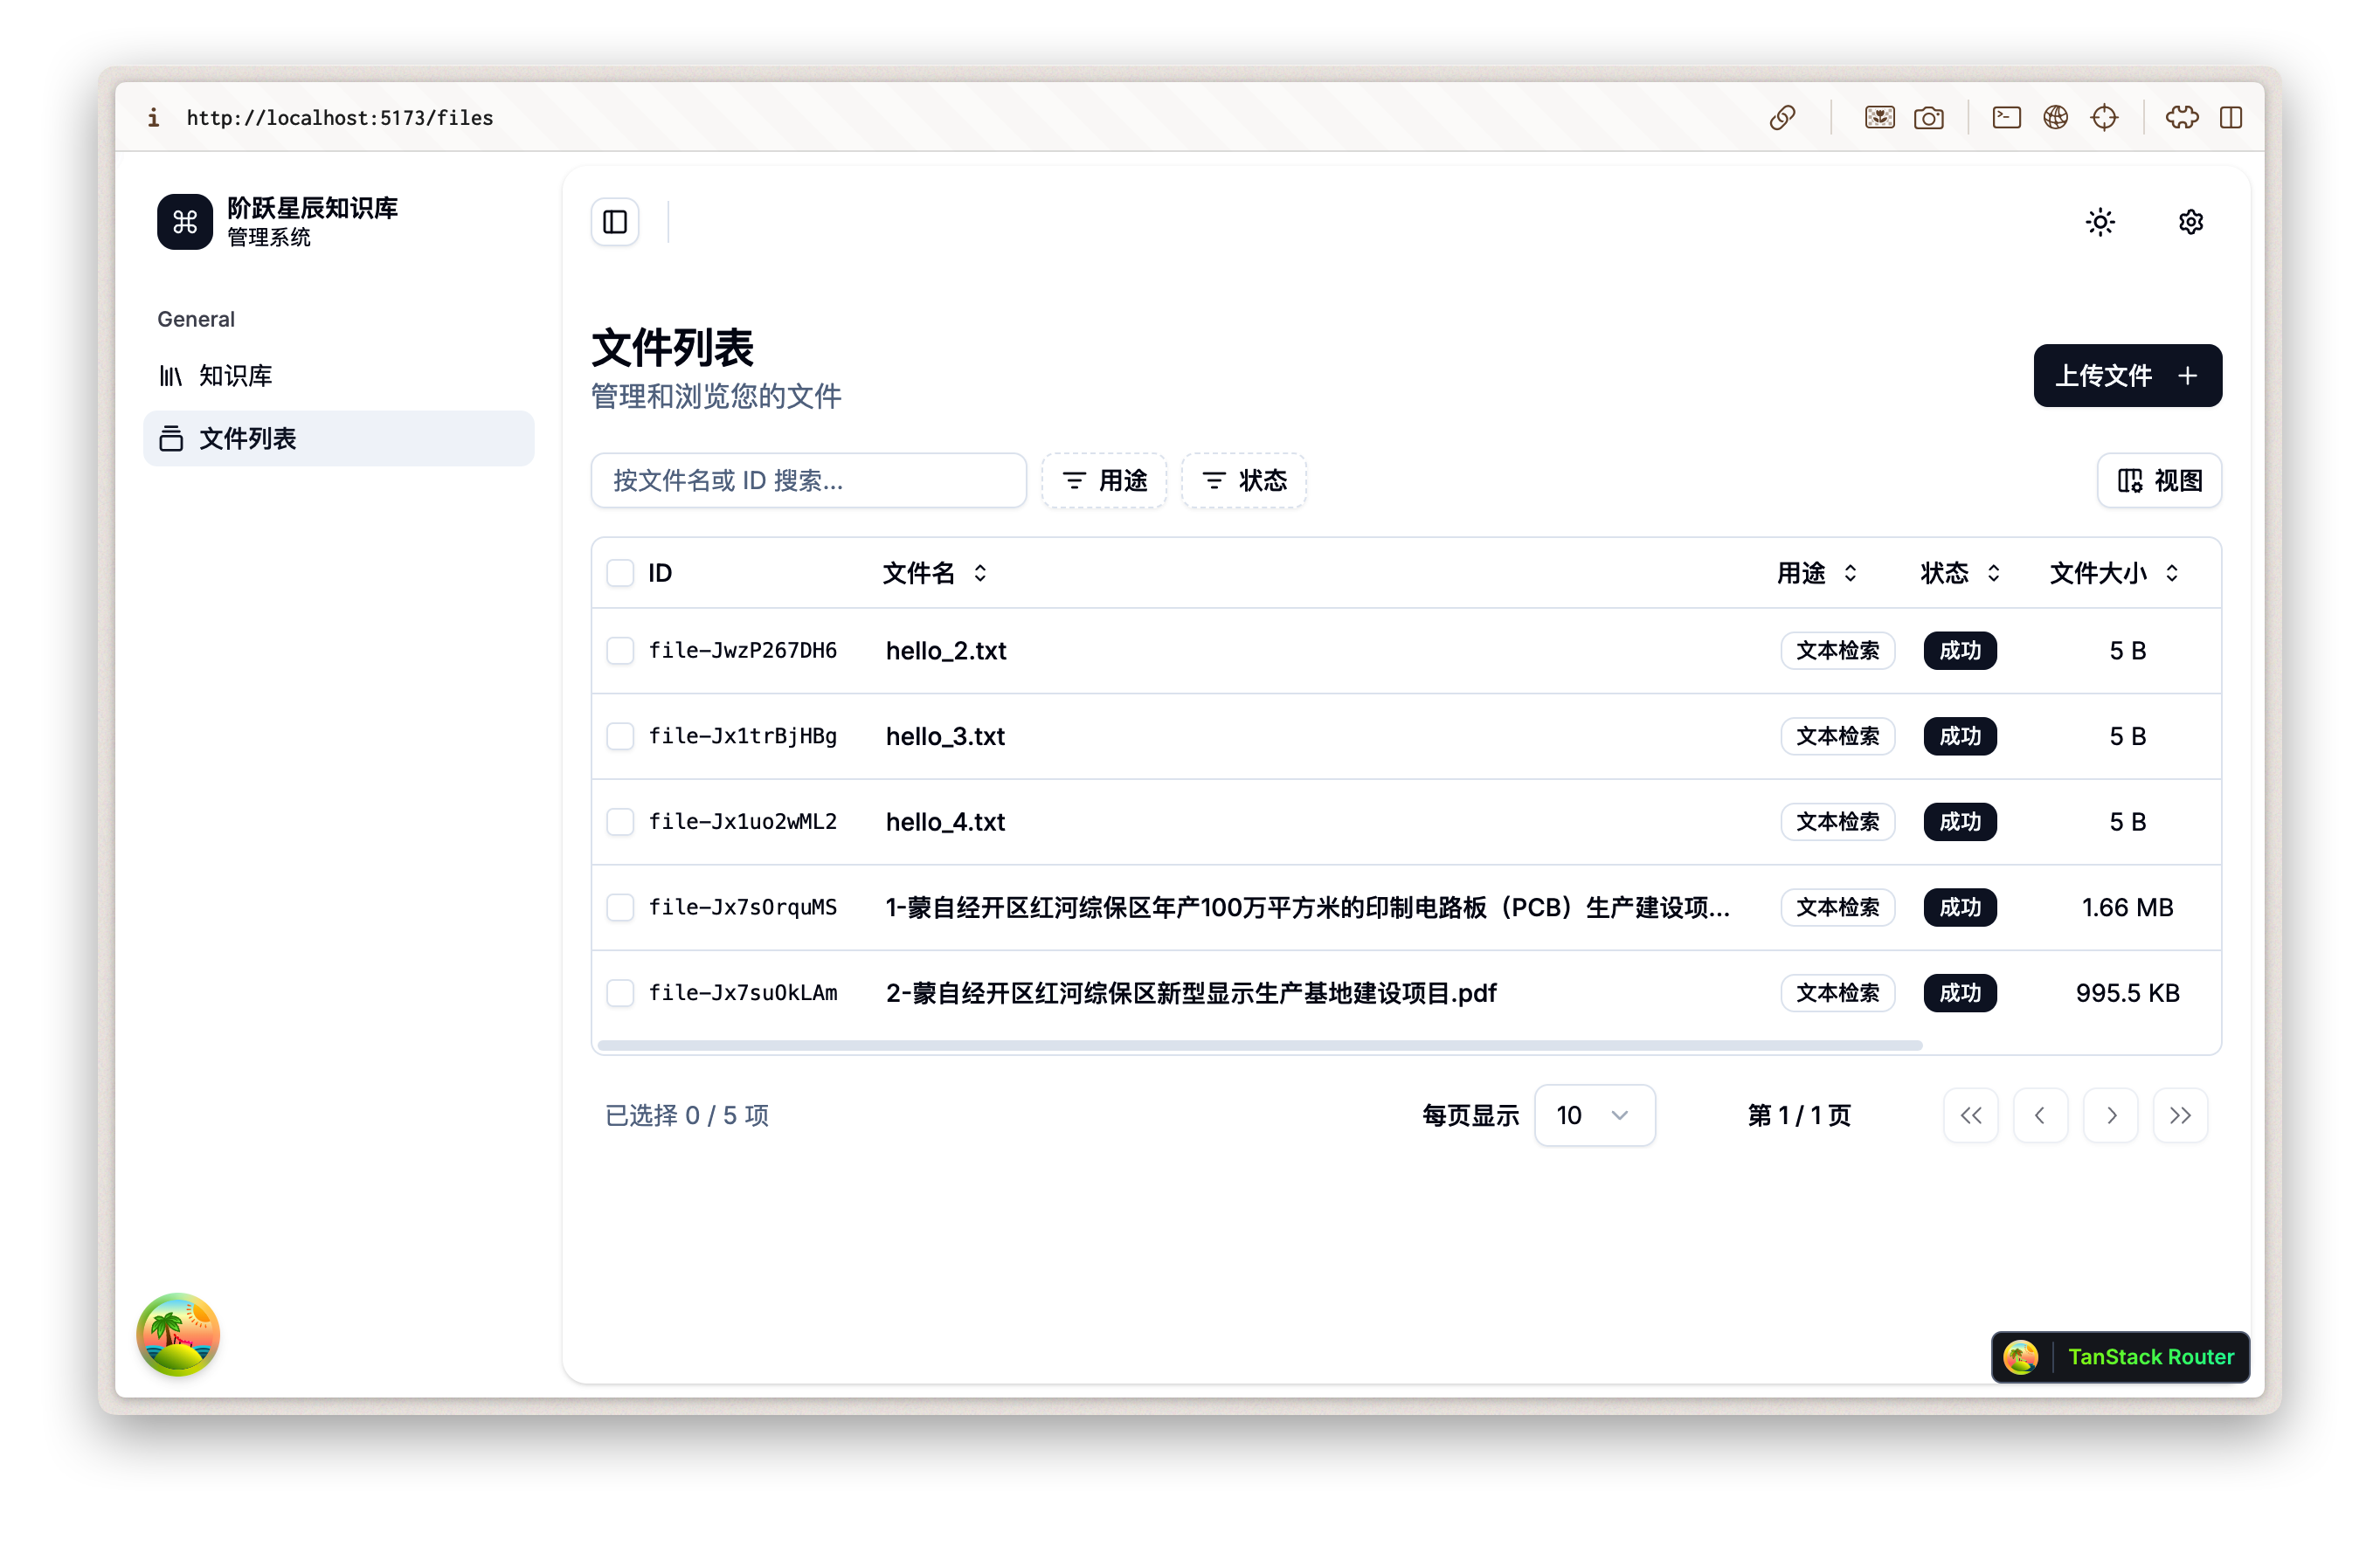This screenshot has width=2380, height=1546.
Task: Switch theme with the sun icon
Action: [x=2100, y=222]
